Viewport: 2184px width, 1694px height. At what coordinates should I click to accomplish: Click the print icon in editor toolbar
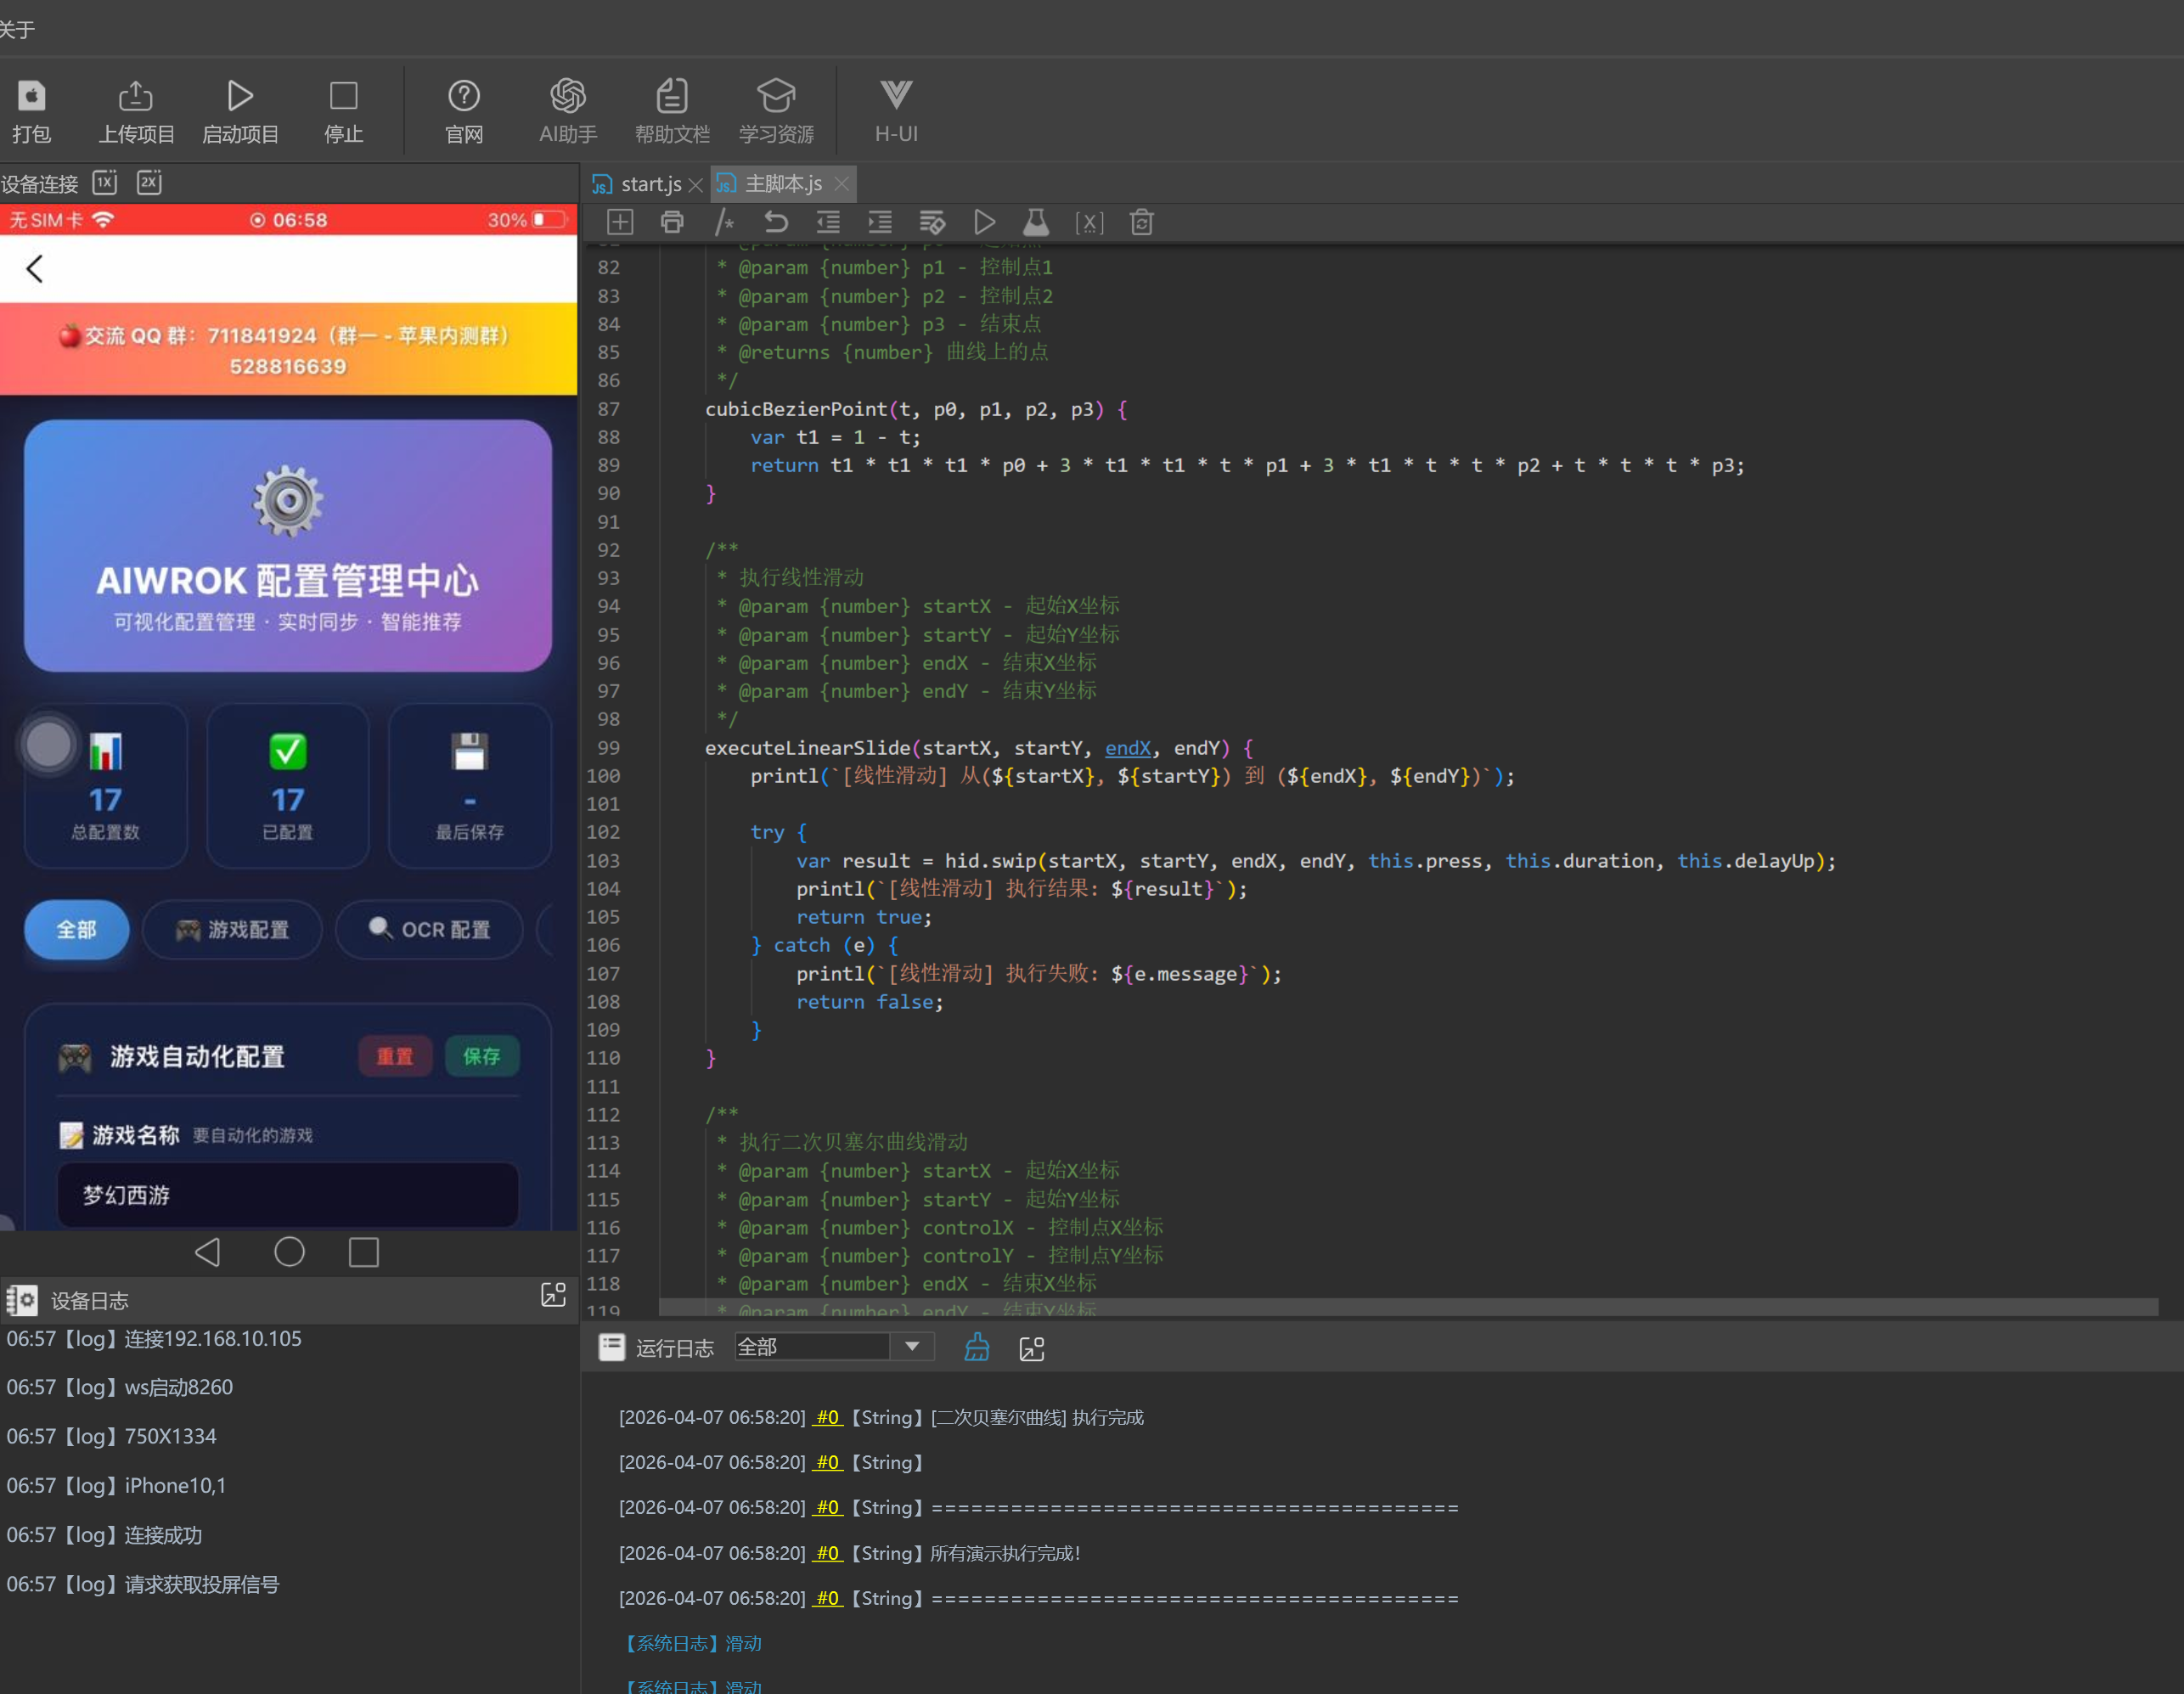point(672,222)
